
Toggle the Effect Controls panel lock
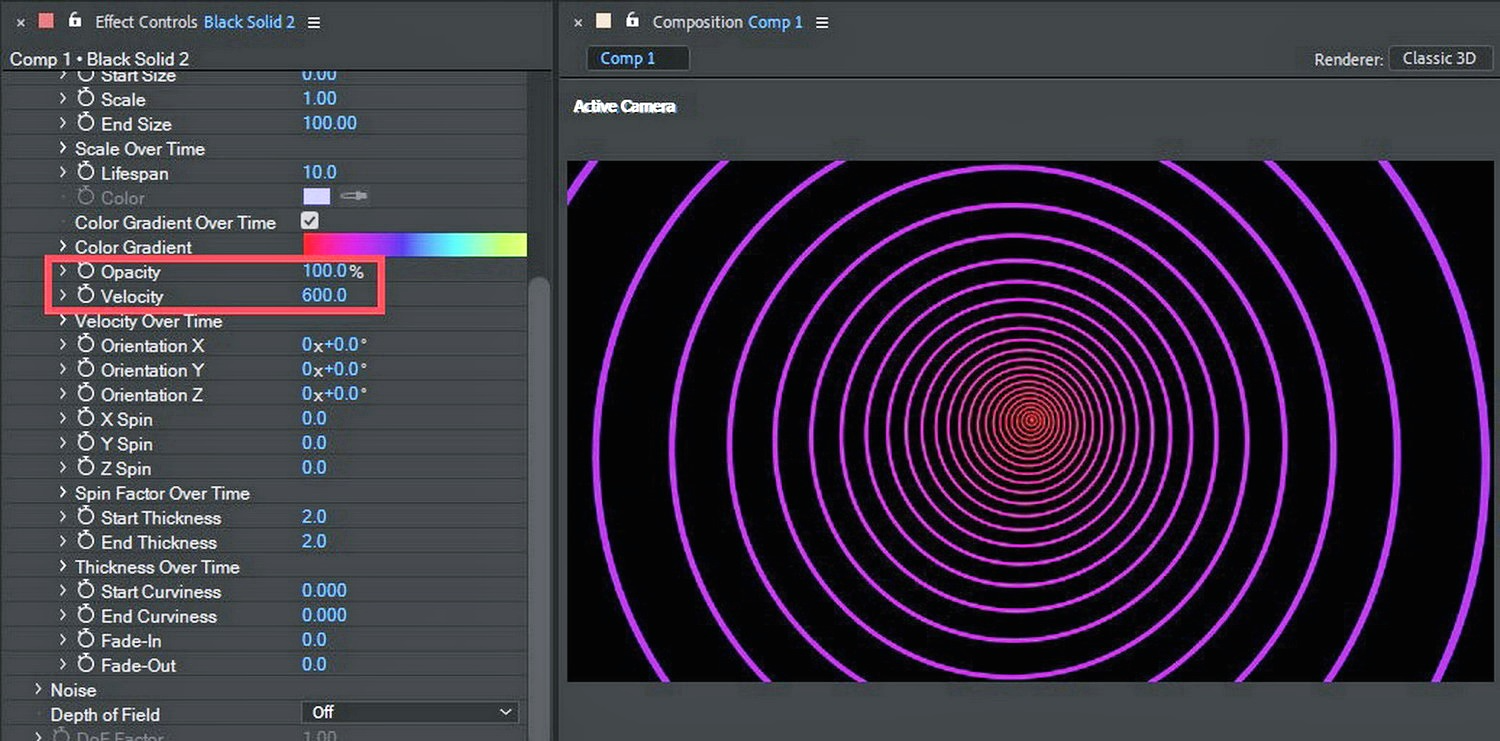coord(75,20)
